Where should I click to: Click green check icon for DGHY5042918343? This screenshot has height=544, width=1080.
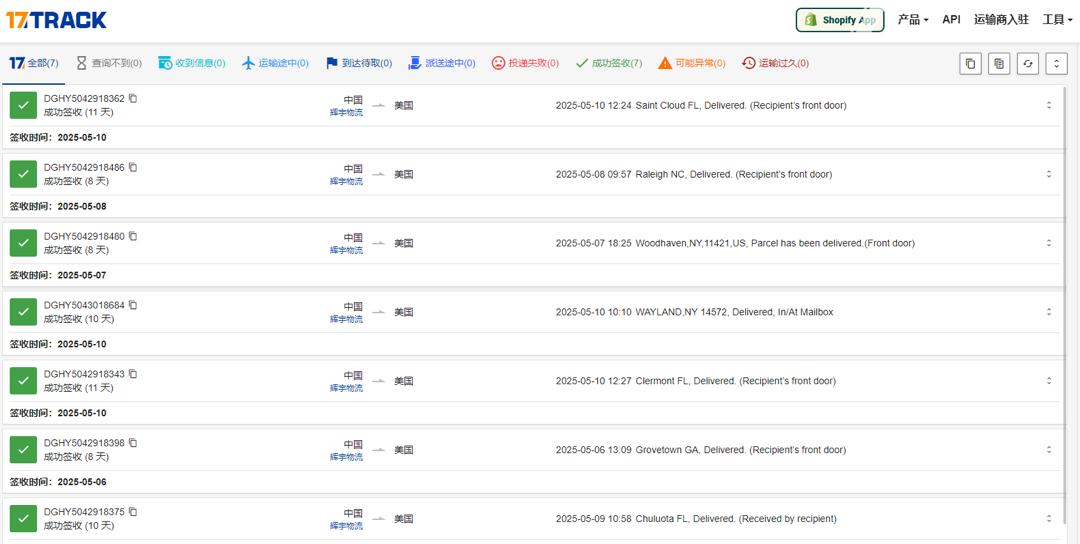[x=23, y=381]
